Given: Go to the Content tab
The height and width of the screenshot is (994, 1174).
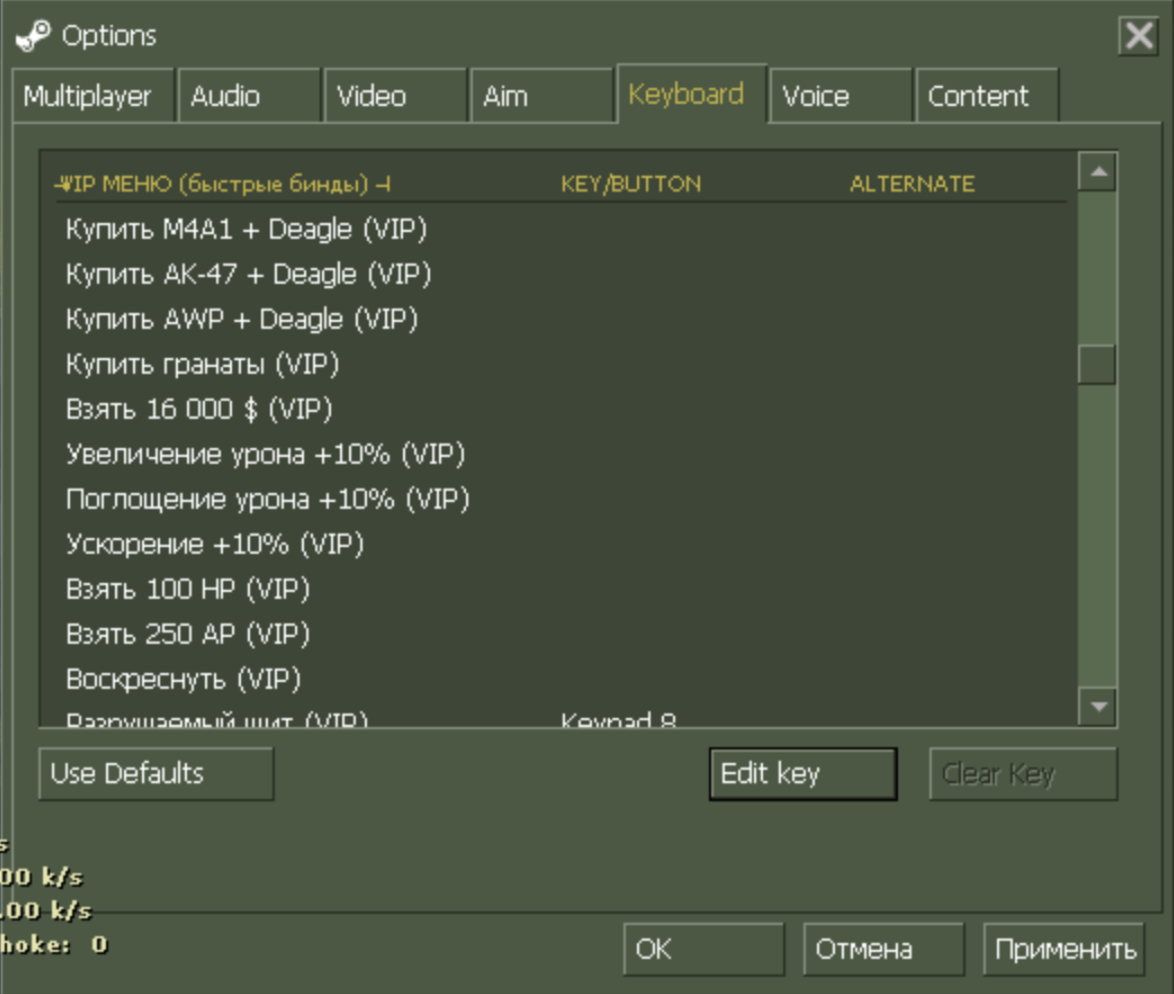Looking at the screenshot, I should click(x=987, y=96).
